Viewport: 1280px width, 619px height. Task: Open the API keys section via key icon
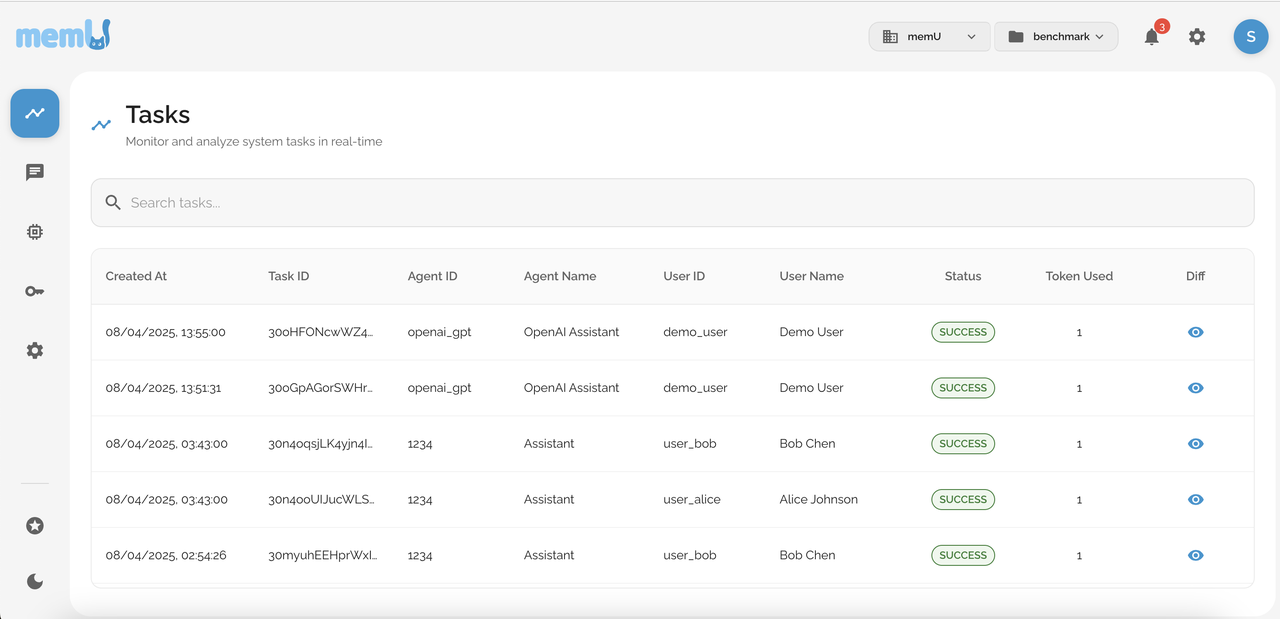coord(34,291)
